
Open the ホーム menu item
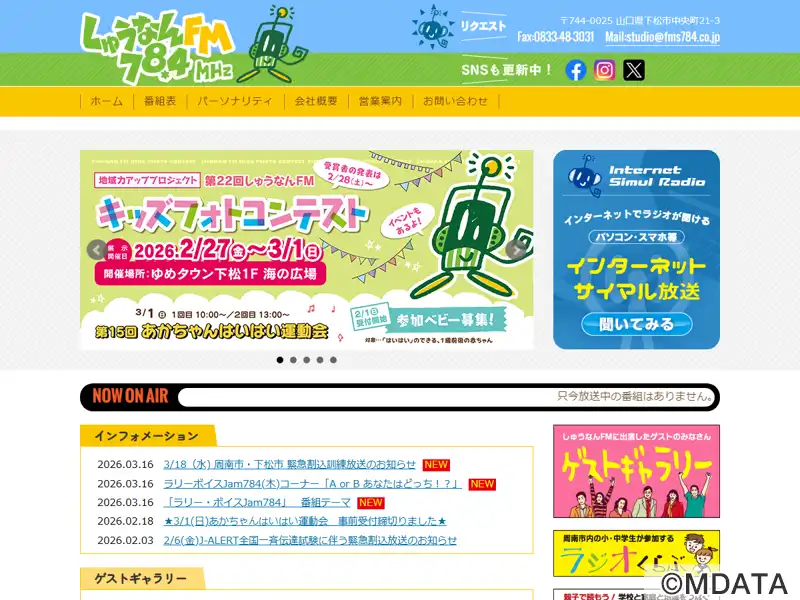107,101
